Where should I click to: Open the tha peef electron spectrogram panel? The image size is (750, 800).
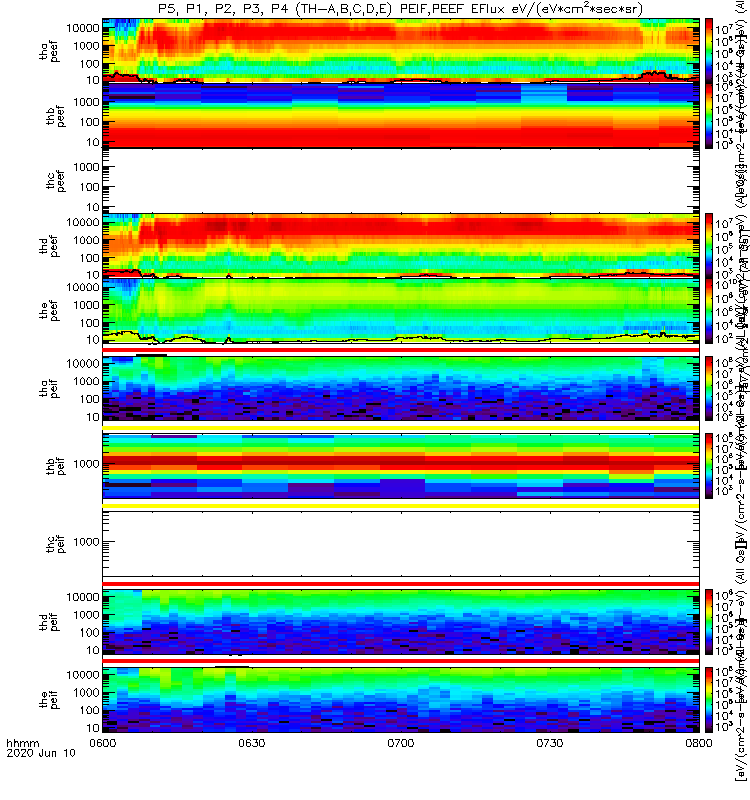401,51
